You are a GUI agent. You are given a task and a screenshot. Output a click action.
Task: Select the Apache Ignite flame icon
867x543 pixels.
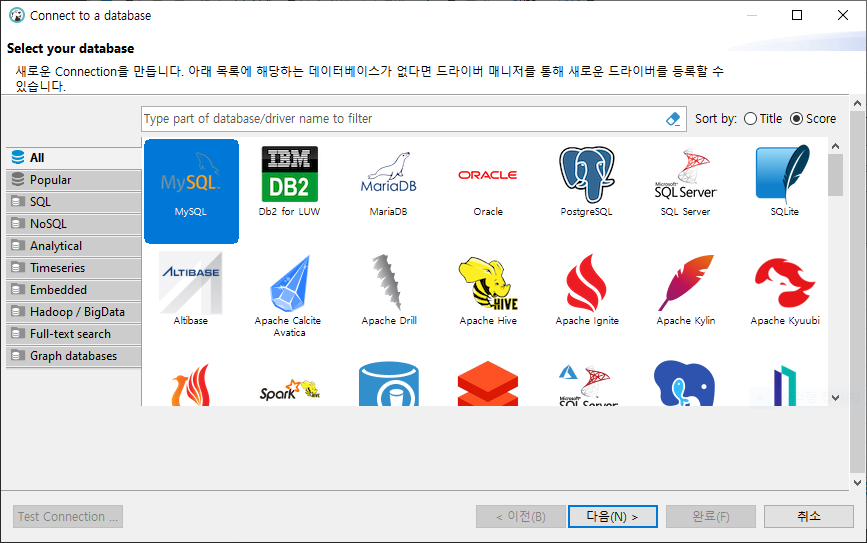pos(587,289)
